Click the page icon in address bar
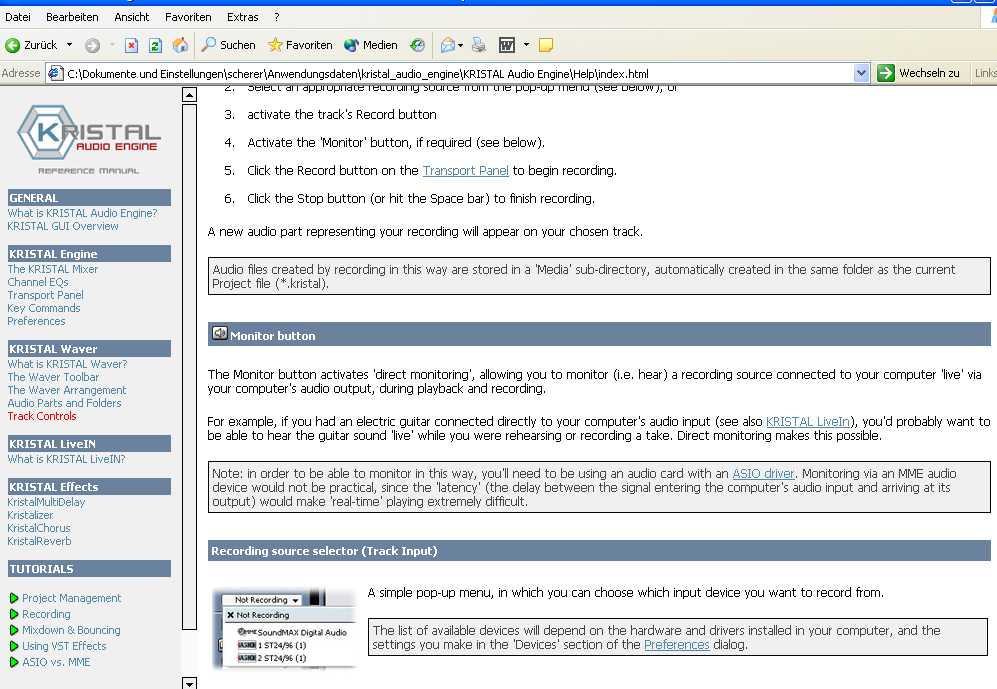The image size is (997, 689). (55, 73)
